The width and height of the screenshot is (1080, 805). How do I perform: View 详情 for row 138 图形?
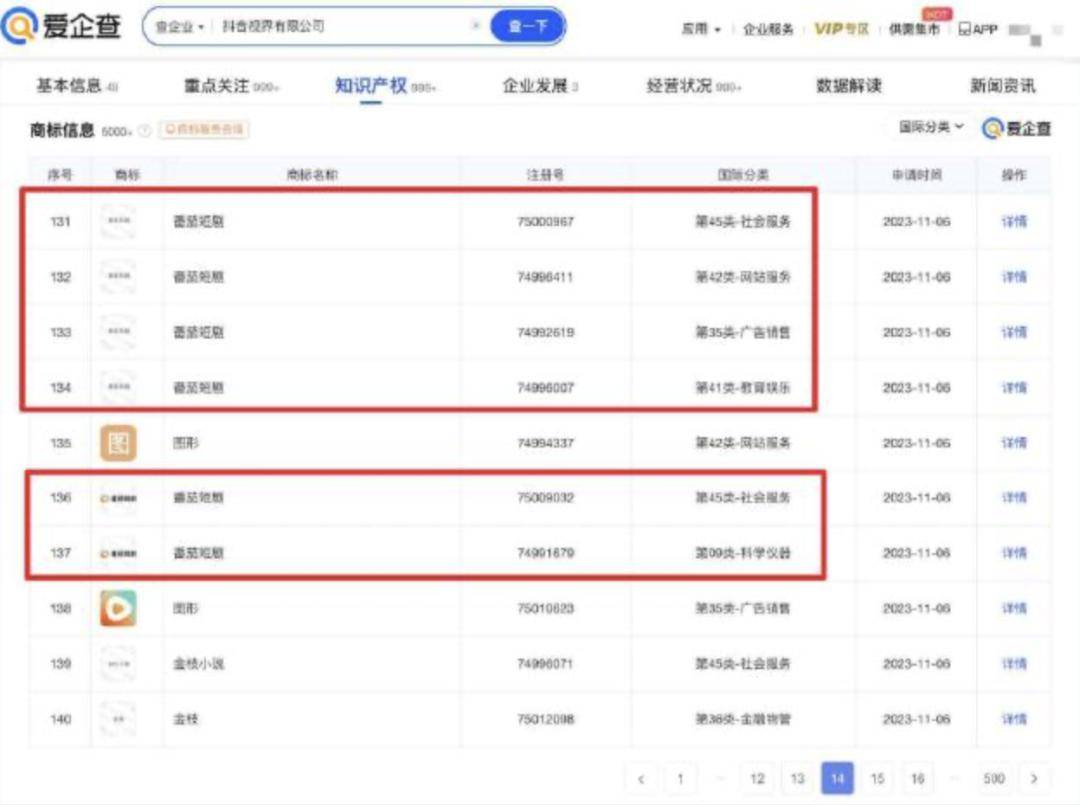coord(1014,608)
